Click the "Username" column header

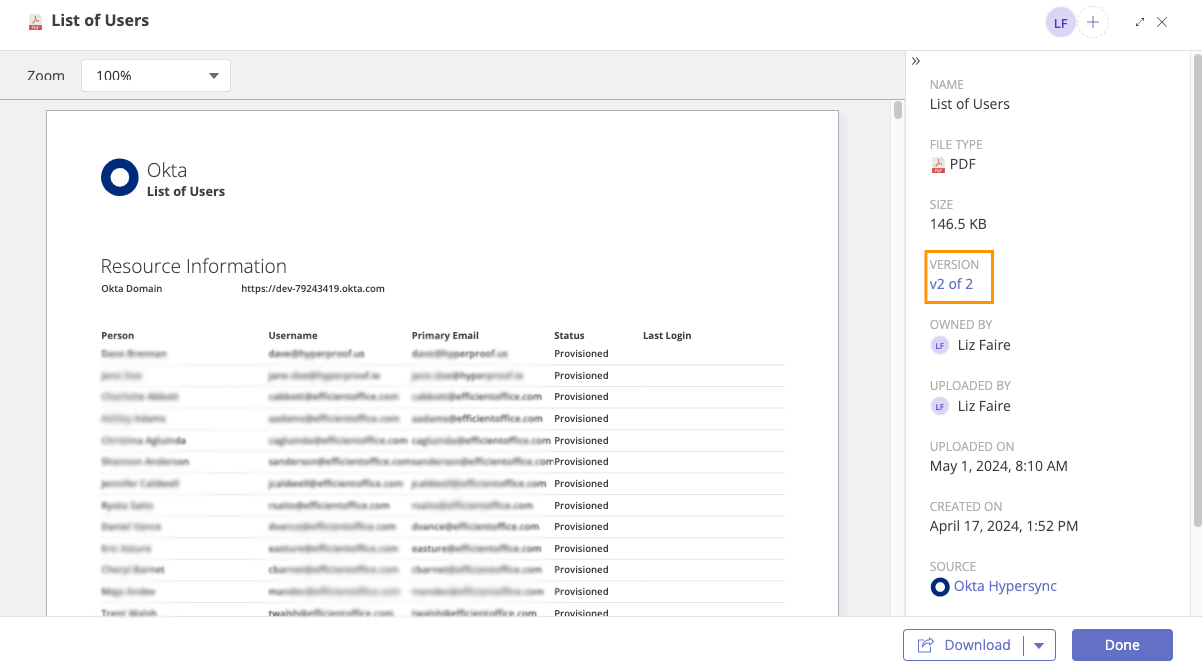coord(293,336)
